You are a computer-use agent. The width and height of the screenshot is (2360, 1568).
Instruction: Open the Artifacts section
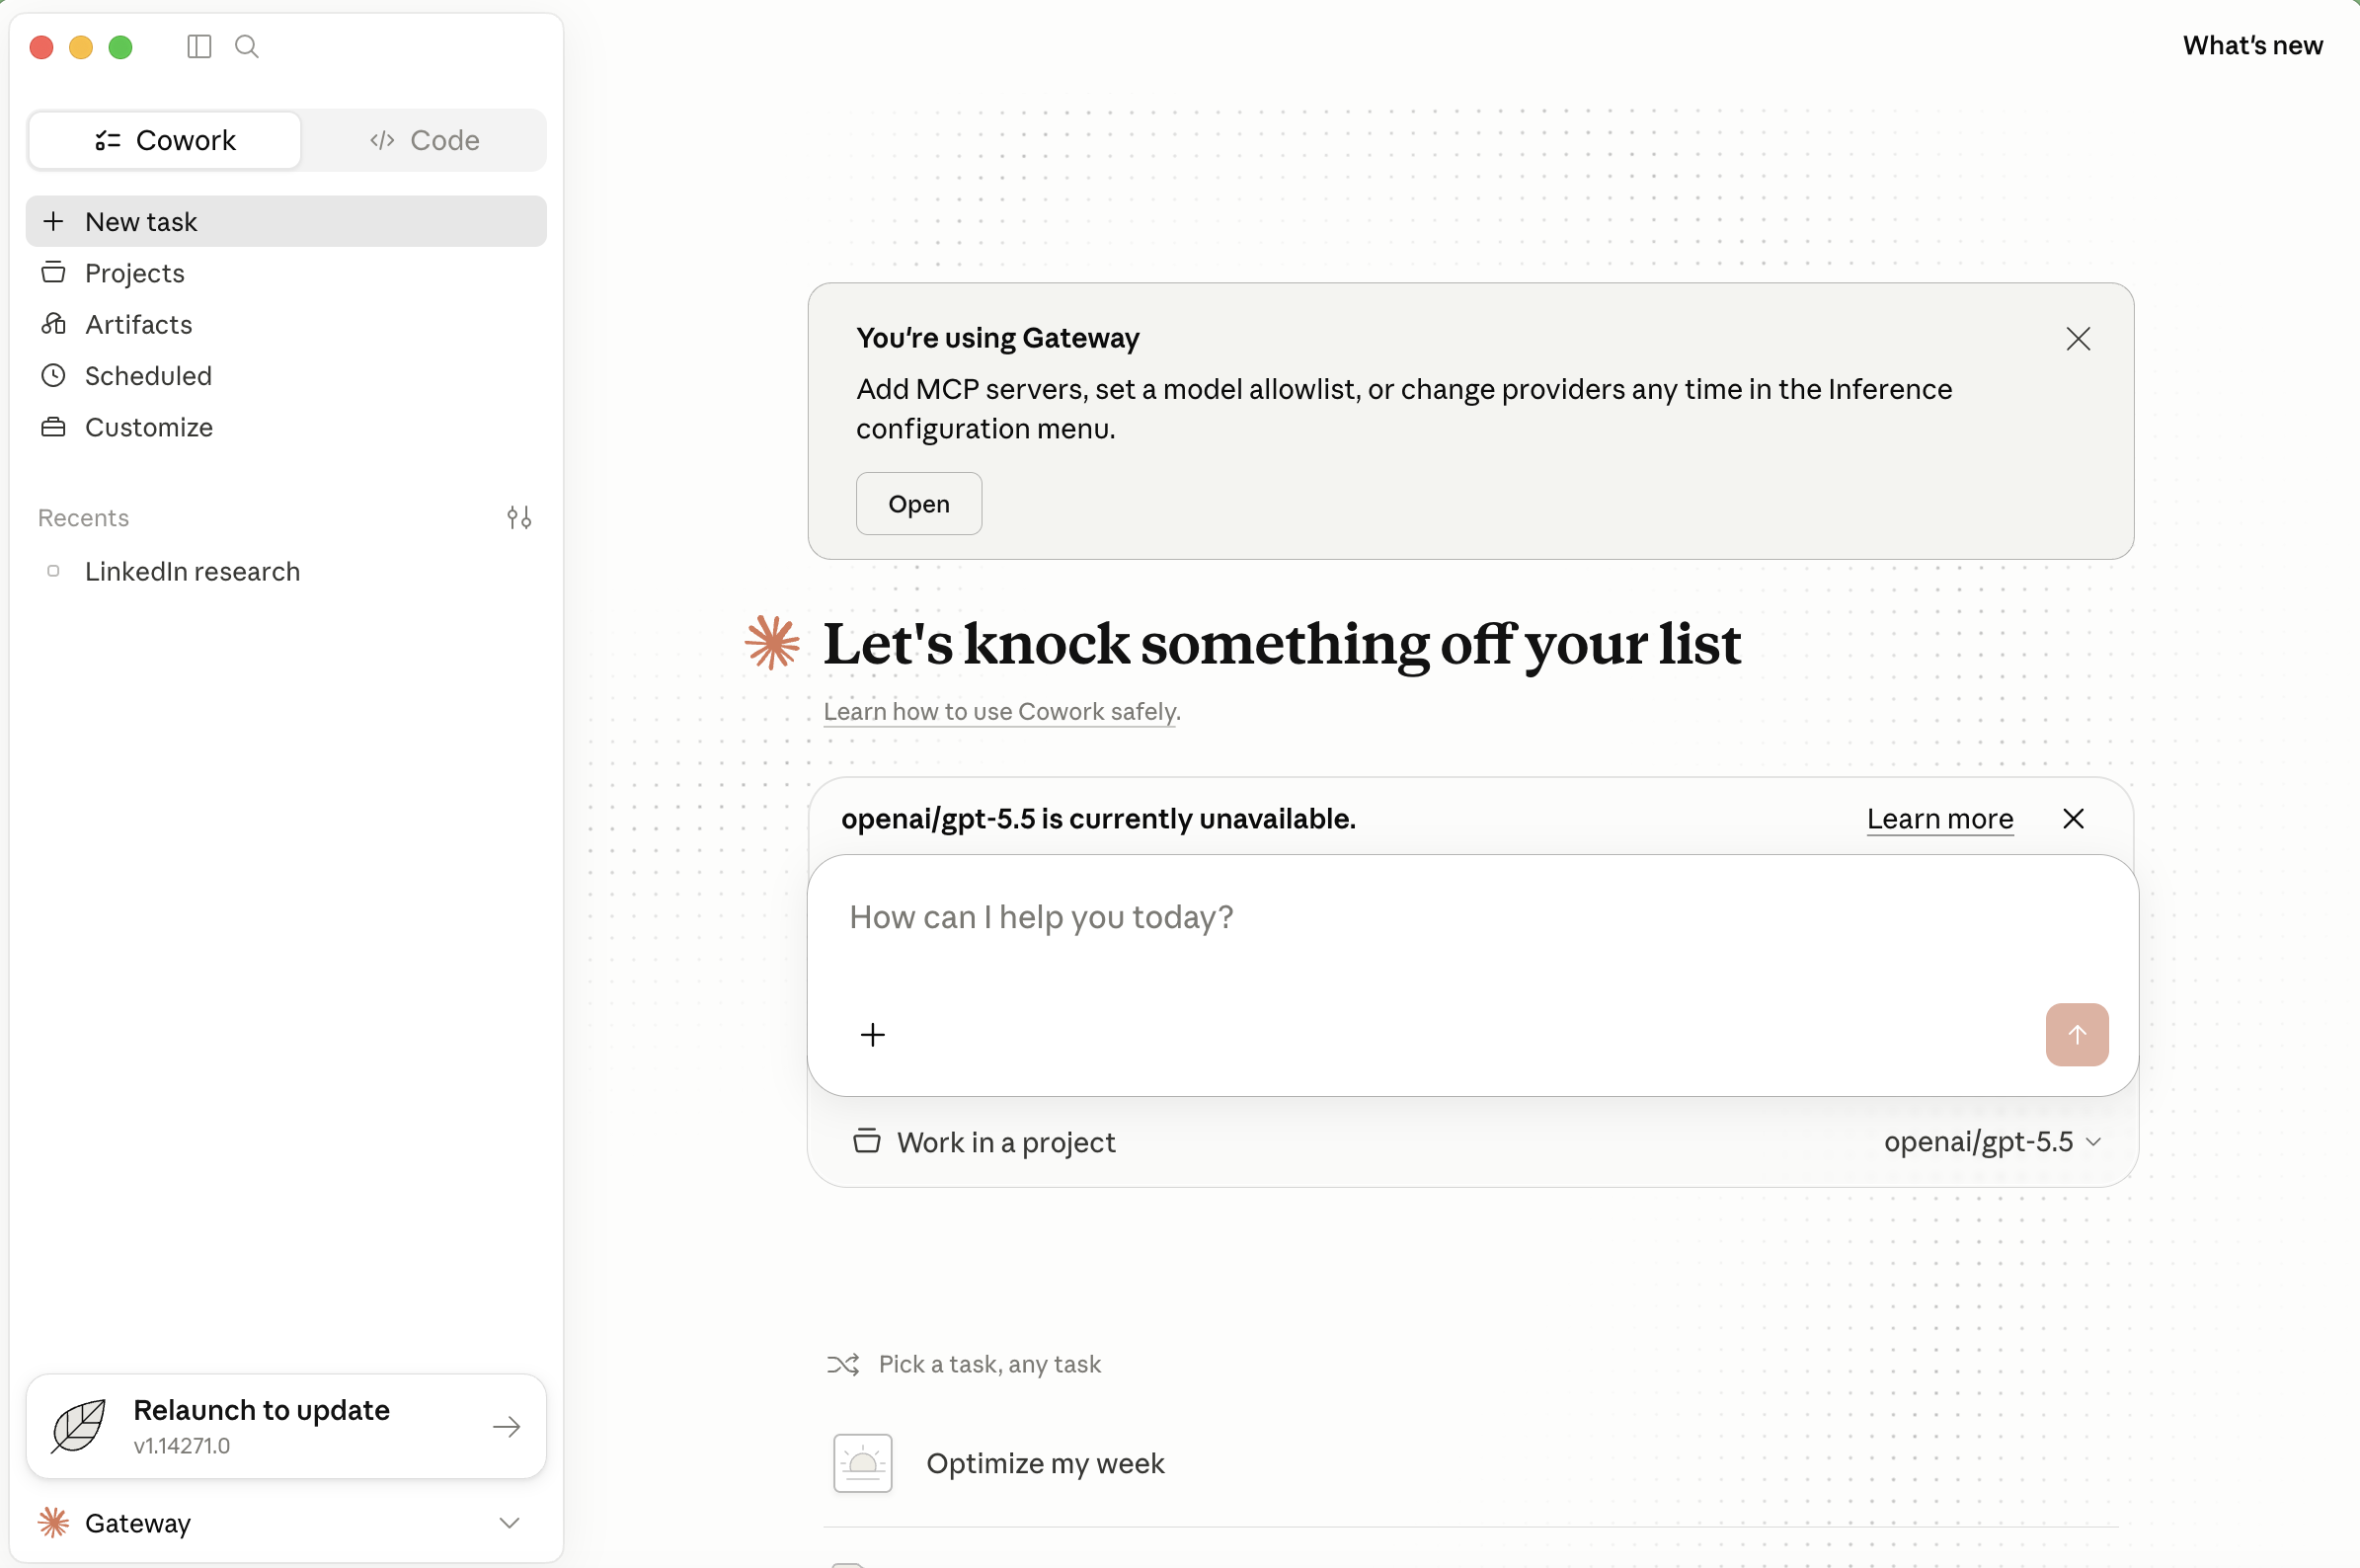tap(286, 324)
